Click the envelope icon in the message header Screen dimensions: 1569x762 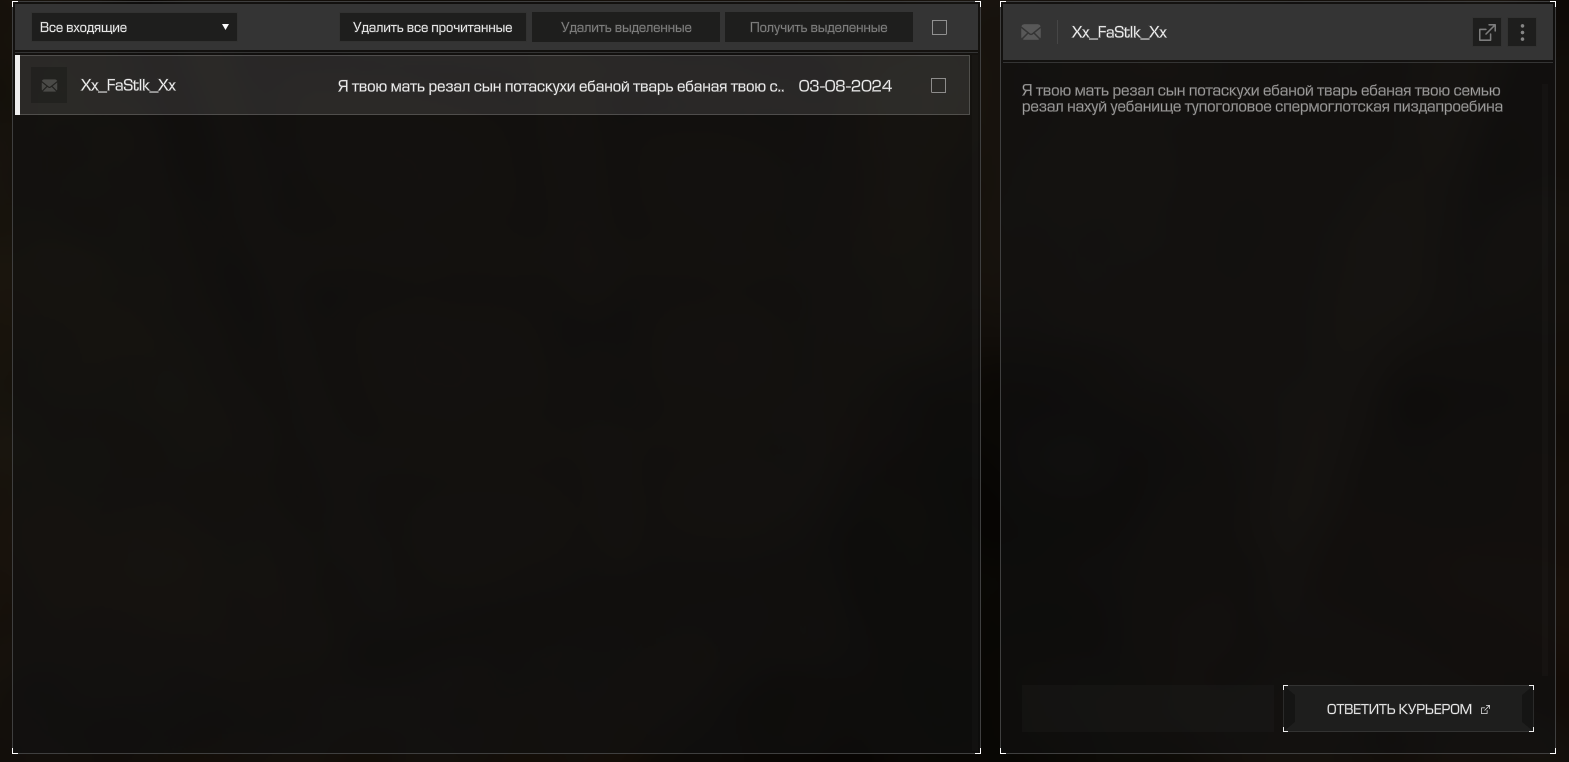(x=1031, y=32)
